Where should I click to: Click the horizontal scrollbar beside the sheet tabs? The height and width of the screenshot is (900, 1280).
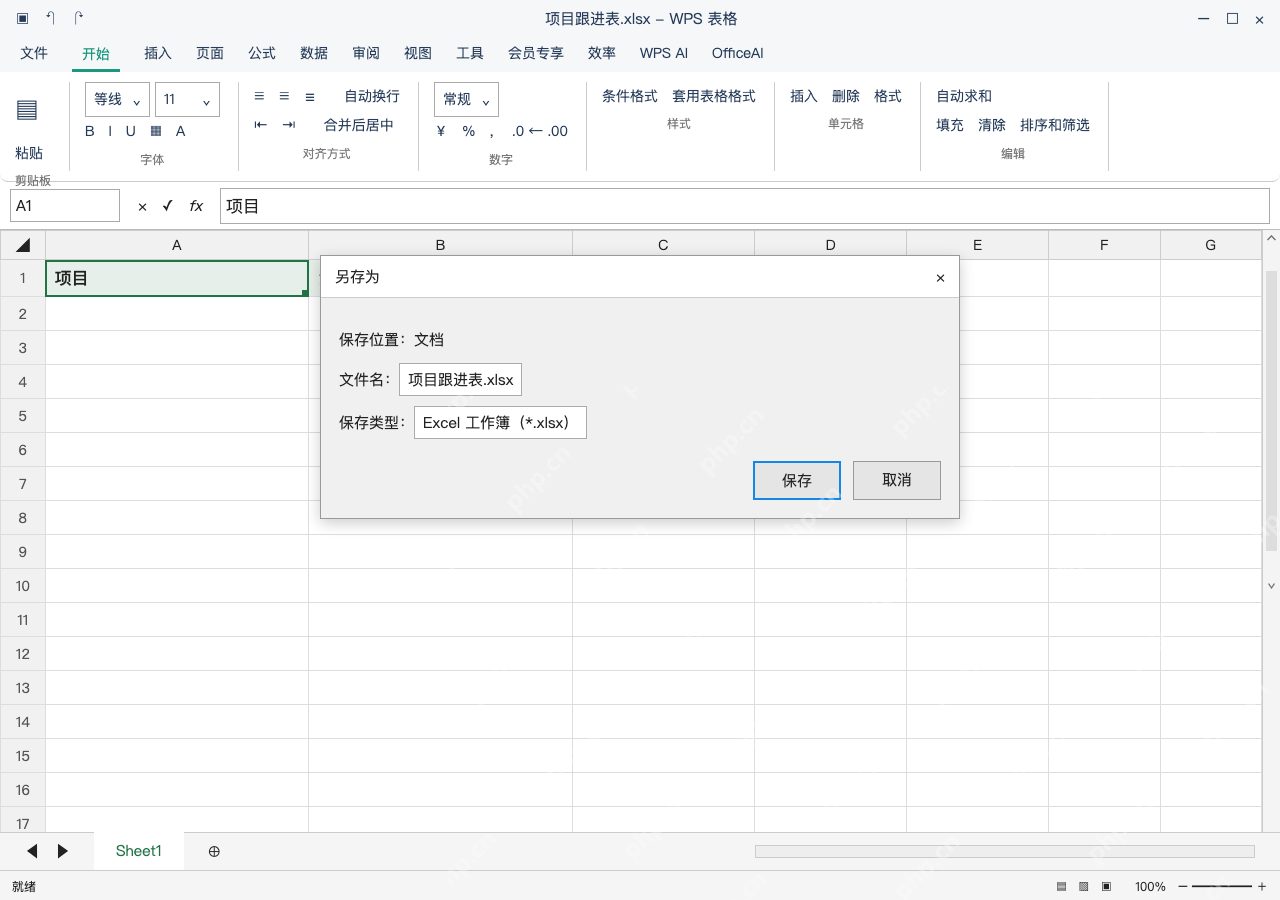(x=1005, y=851)
